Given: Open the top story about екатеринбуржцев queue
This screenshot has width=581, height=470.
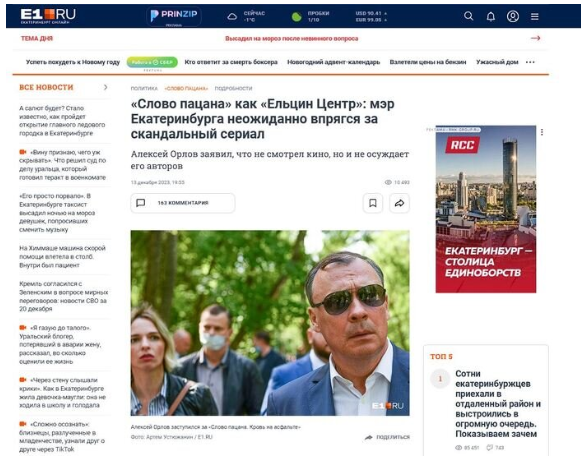Looking at the screenshot, I should click(x=498, y=404).
